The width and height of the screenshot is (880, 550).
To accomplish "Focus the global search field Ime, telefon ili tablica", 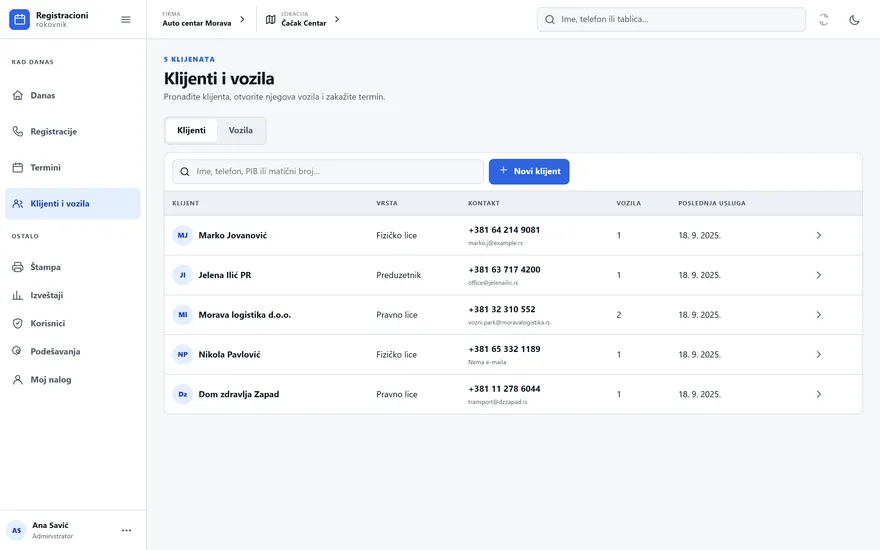I will pos(671,20).
